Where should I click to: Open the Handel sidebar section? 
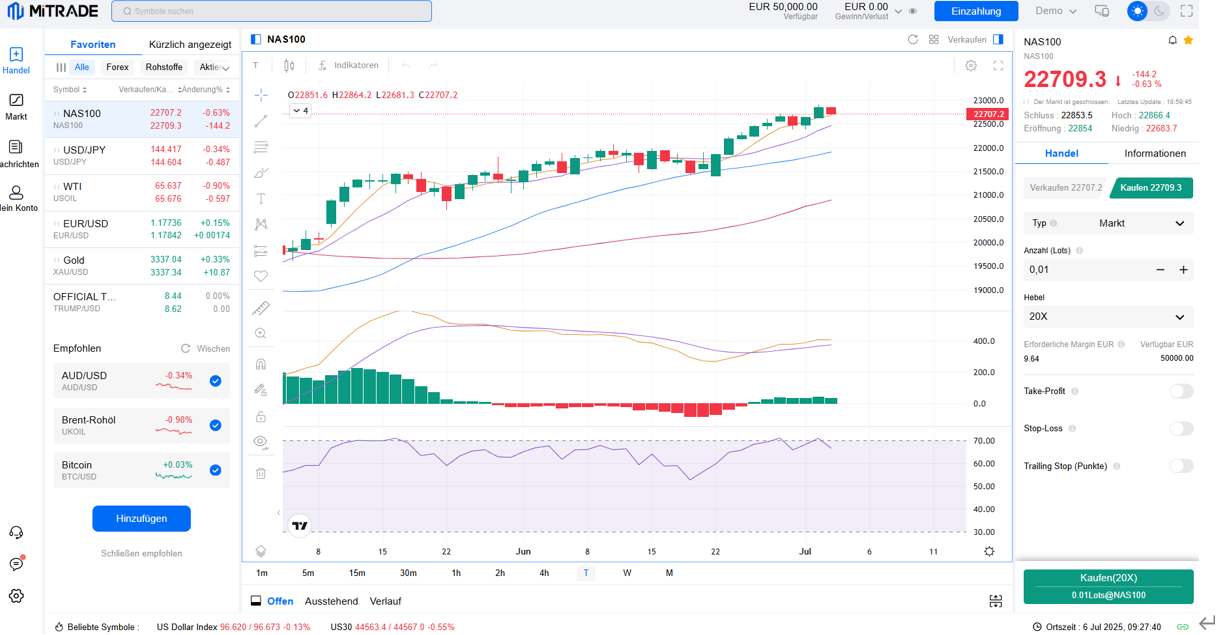point(16,60)
